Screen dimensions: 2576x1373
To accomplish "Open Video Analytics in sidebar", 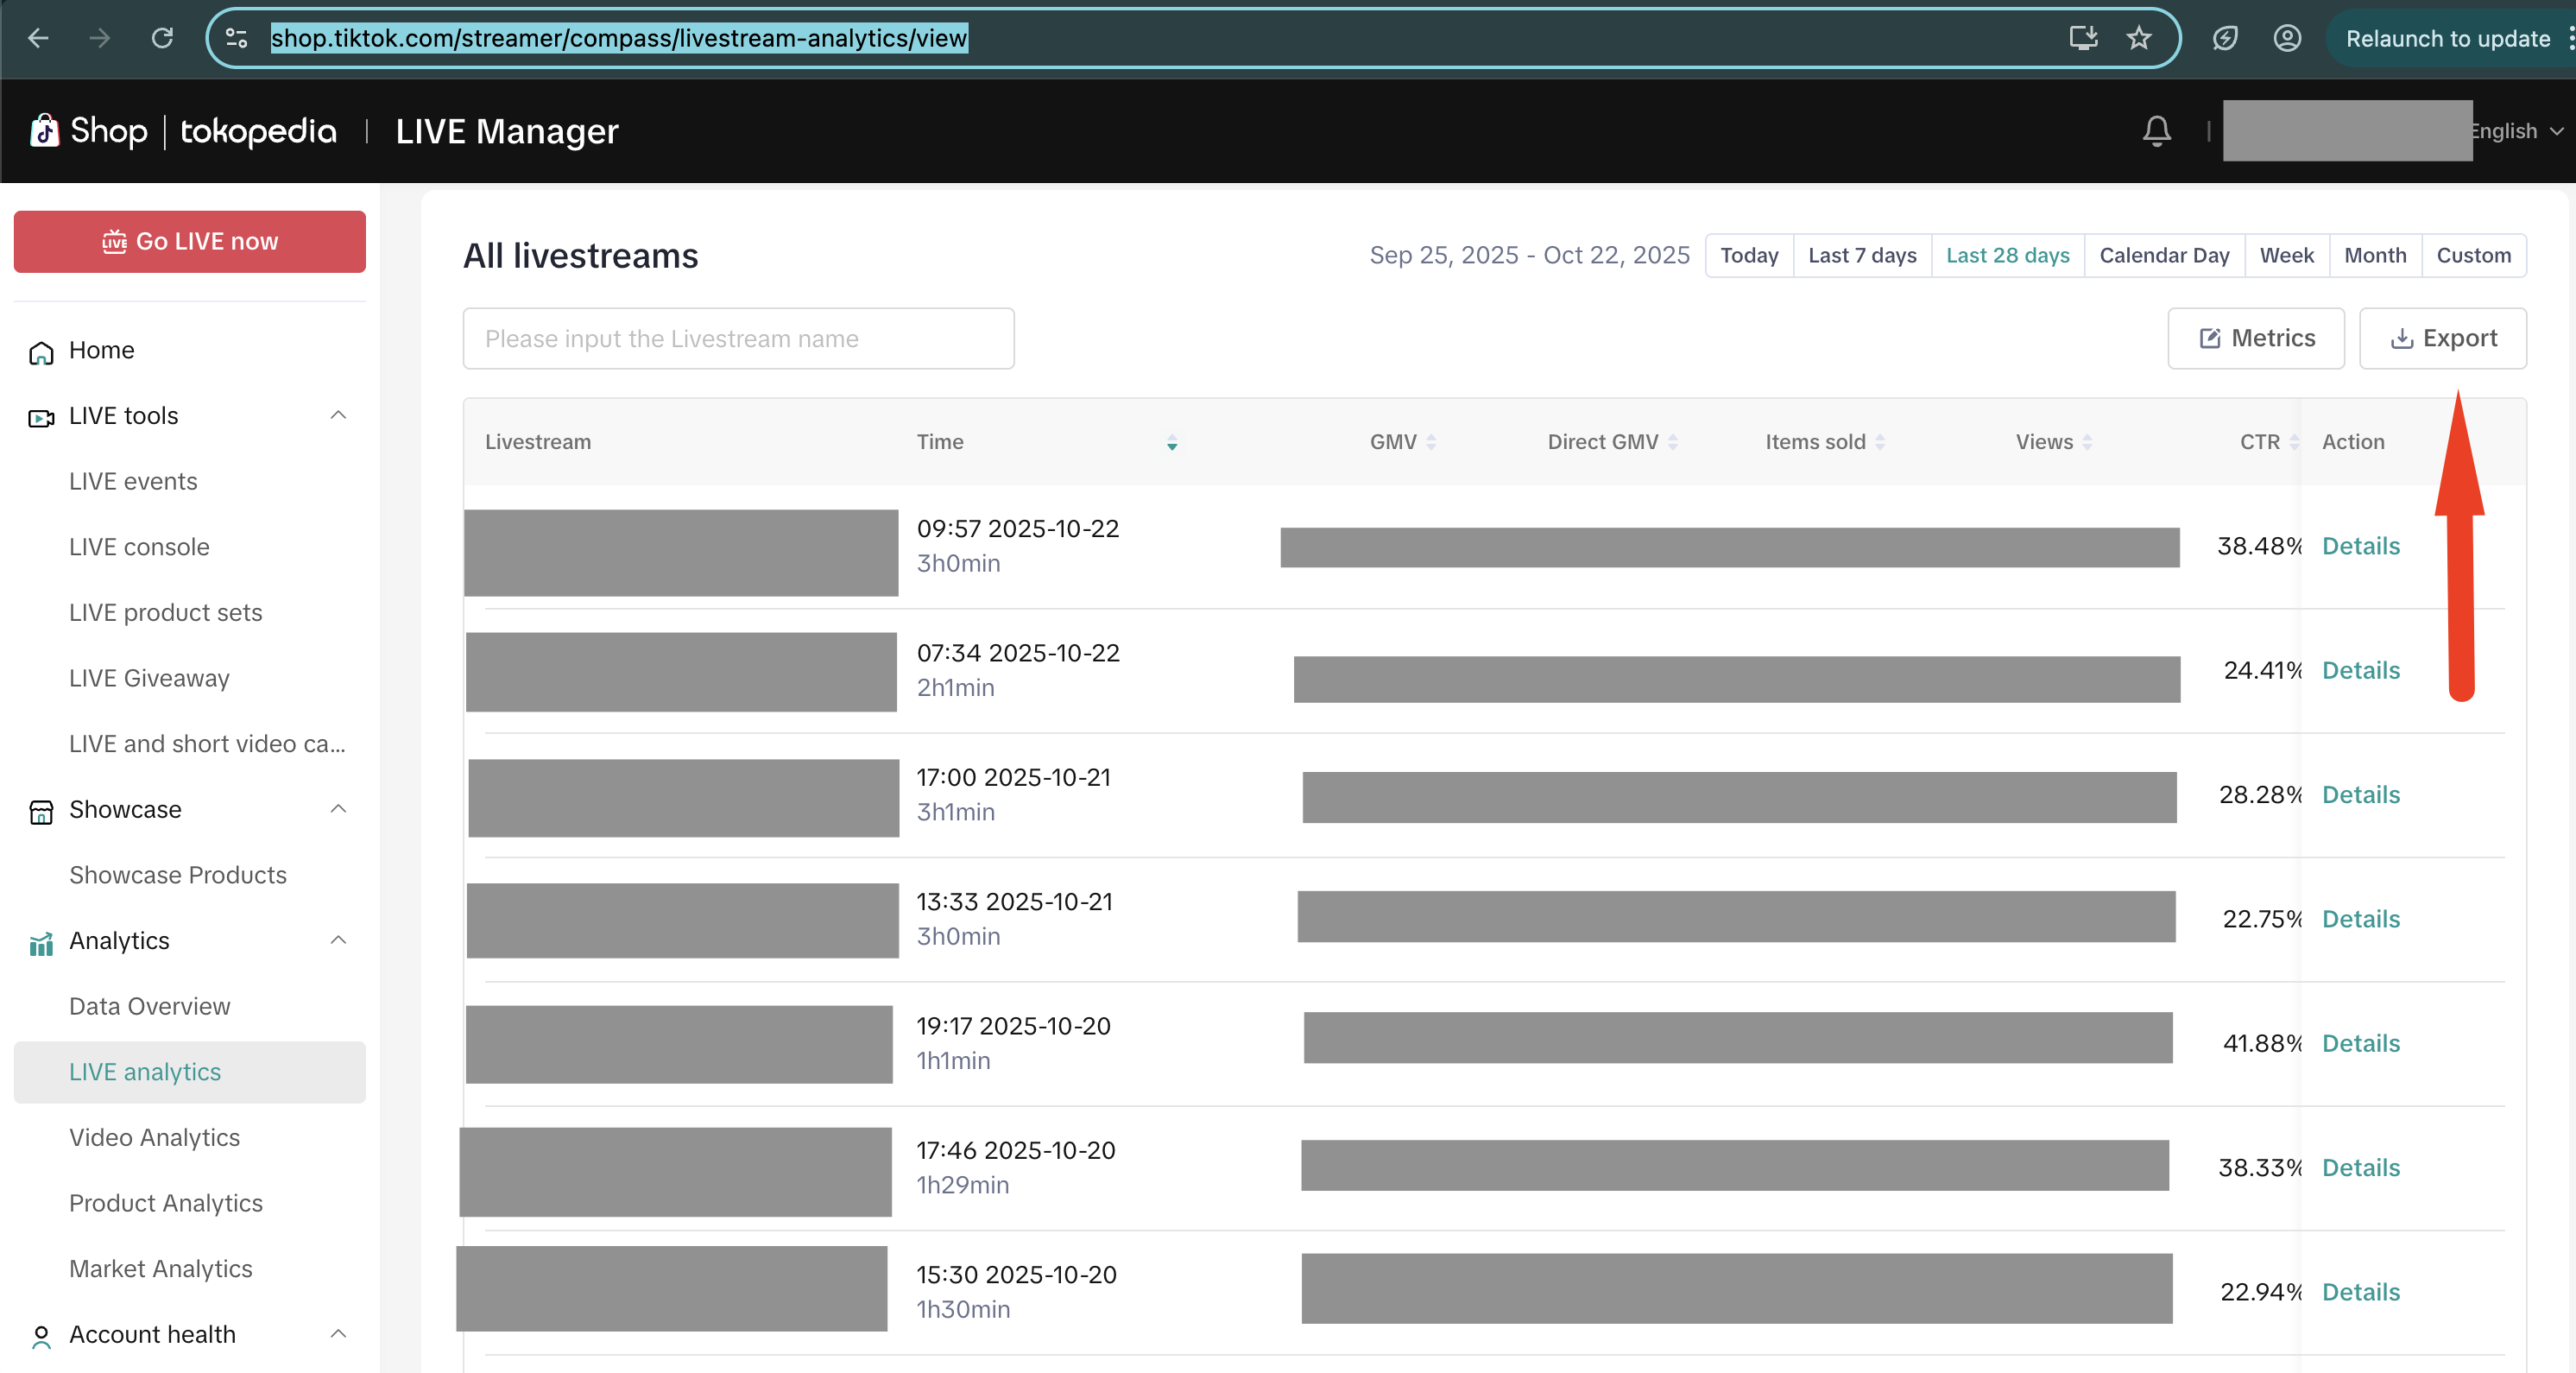I will (x=154, y=1137).
